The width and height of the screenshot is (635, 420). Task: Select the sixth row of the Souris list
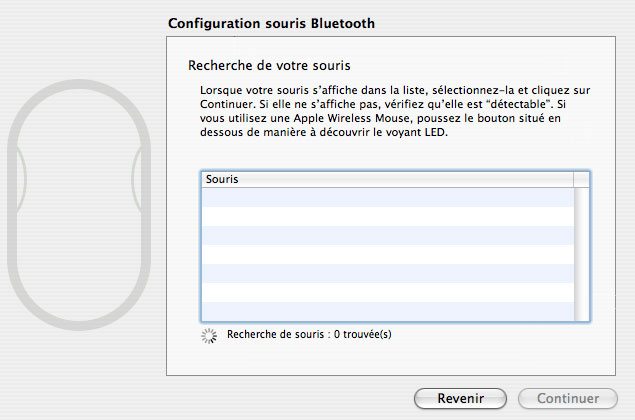point(388,292)
